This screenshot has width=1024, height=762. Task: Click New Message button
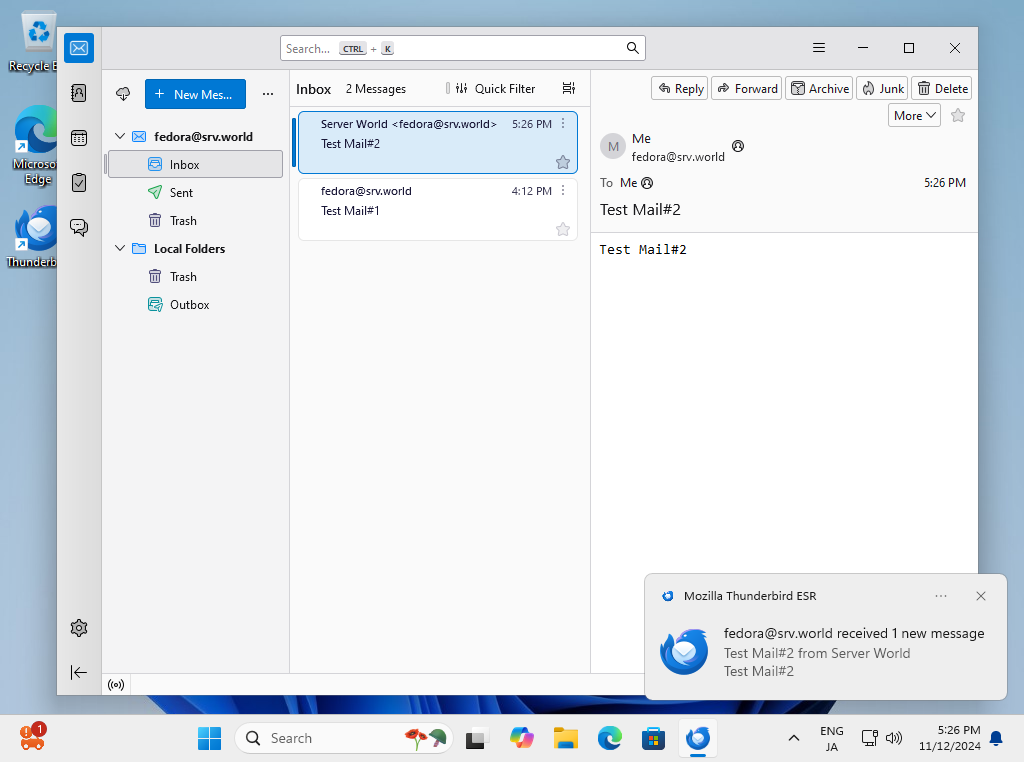(195, 94)
